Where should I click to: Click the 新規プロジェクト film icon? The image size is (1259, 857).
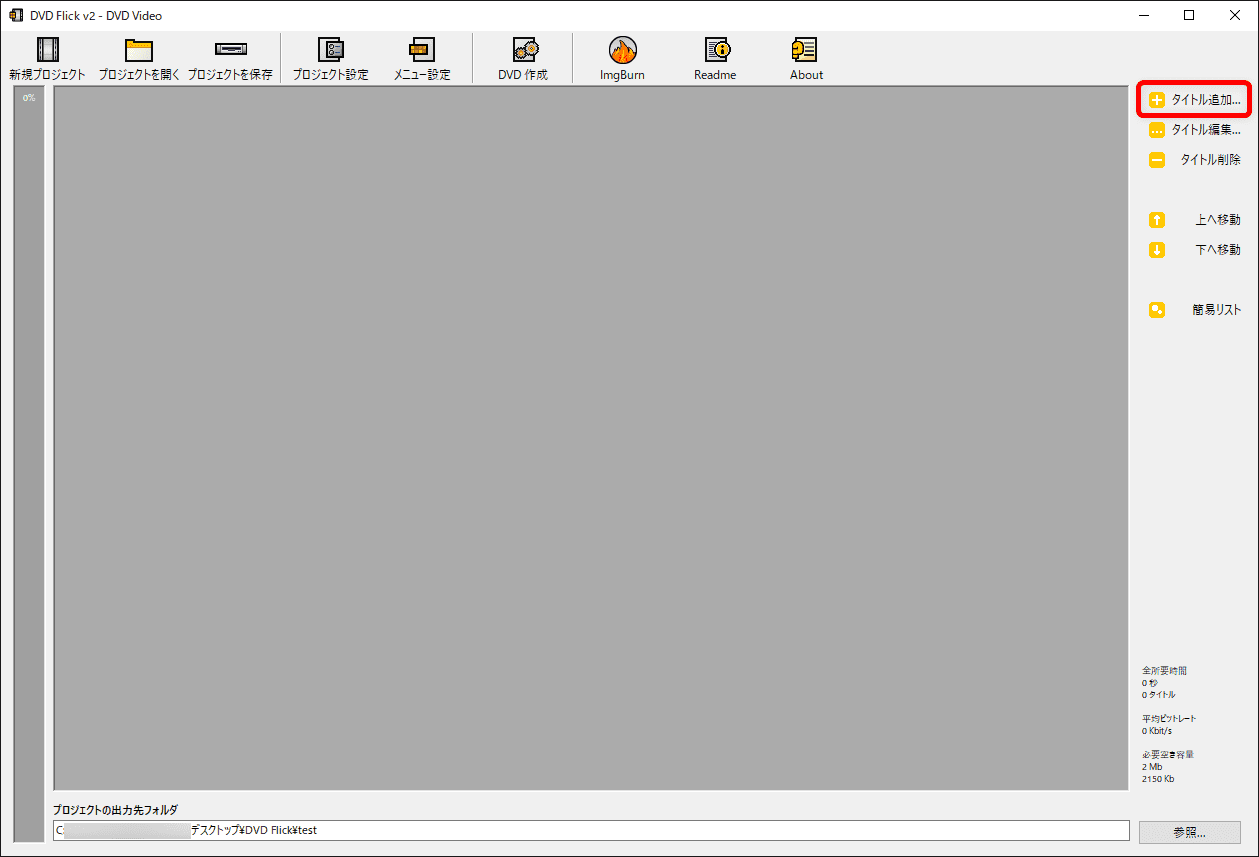click(x=47, y=50)
